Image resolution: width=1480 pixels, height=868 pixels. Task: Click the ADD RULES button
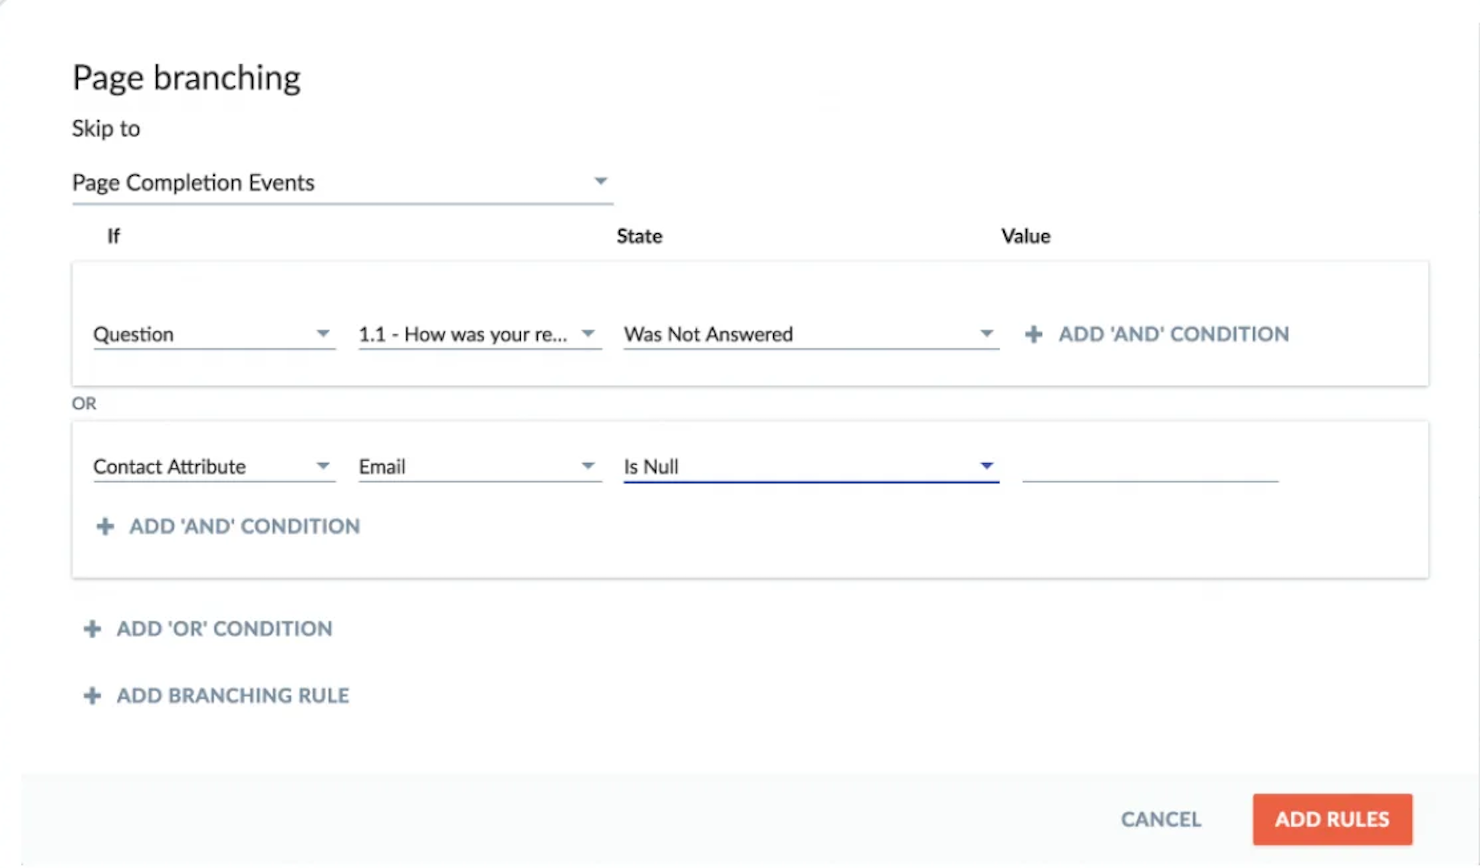tap(1331, 819)
